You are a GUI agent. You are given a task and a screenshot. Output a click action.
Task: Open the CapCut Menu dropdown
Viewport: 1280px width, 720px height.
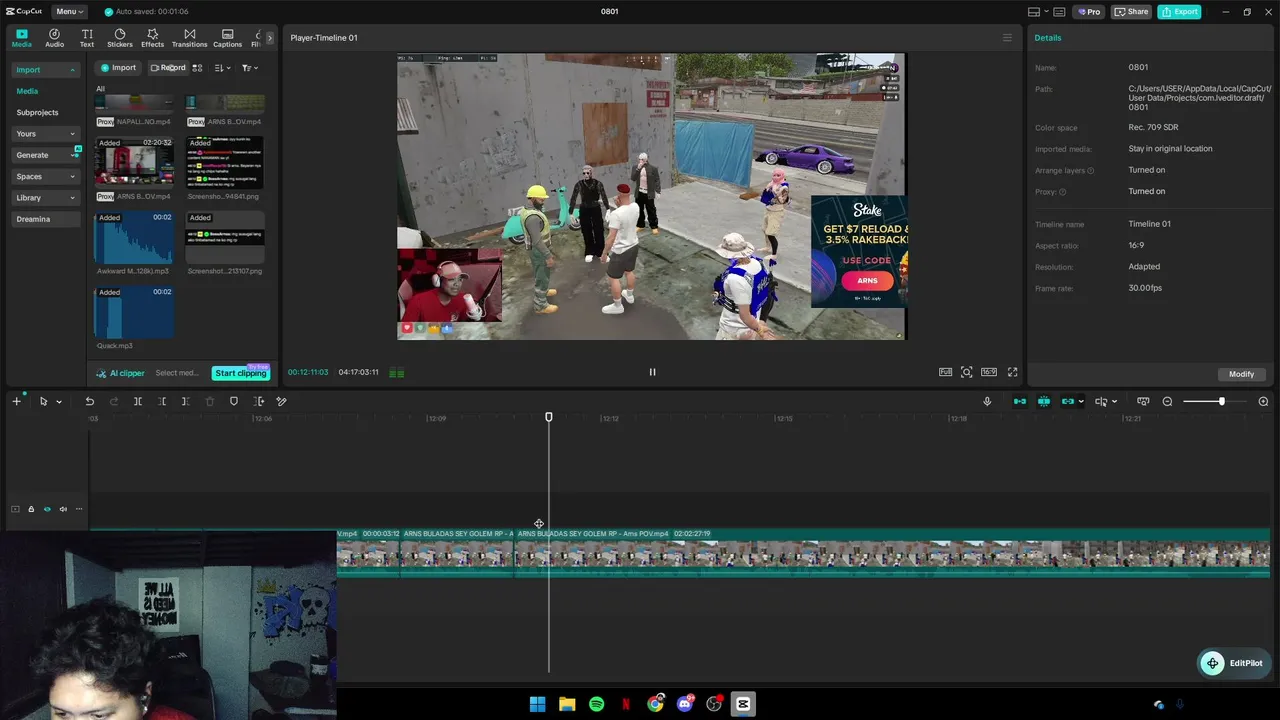70,12
